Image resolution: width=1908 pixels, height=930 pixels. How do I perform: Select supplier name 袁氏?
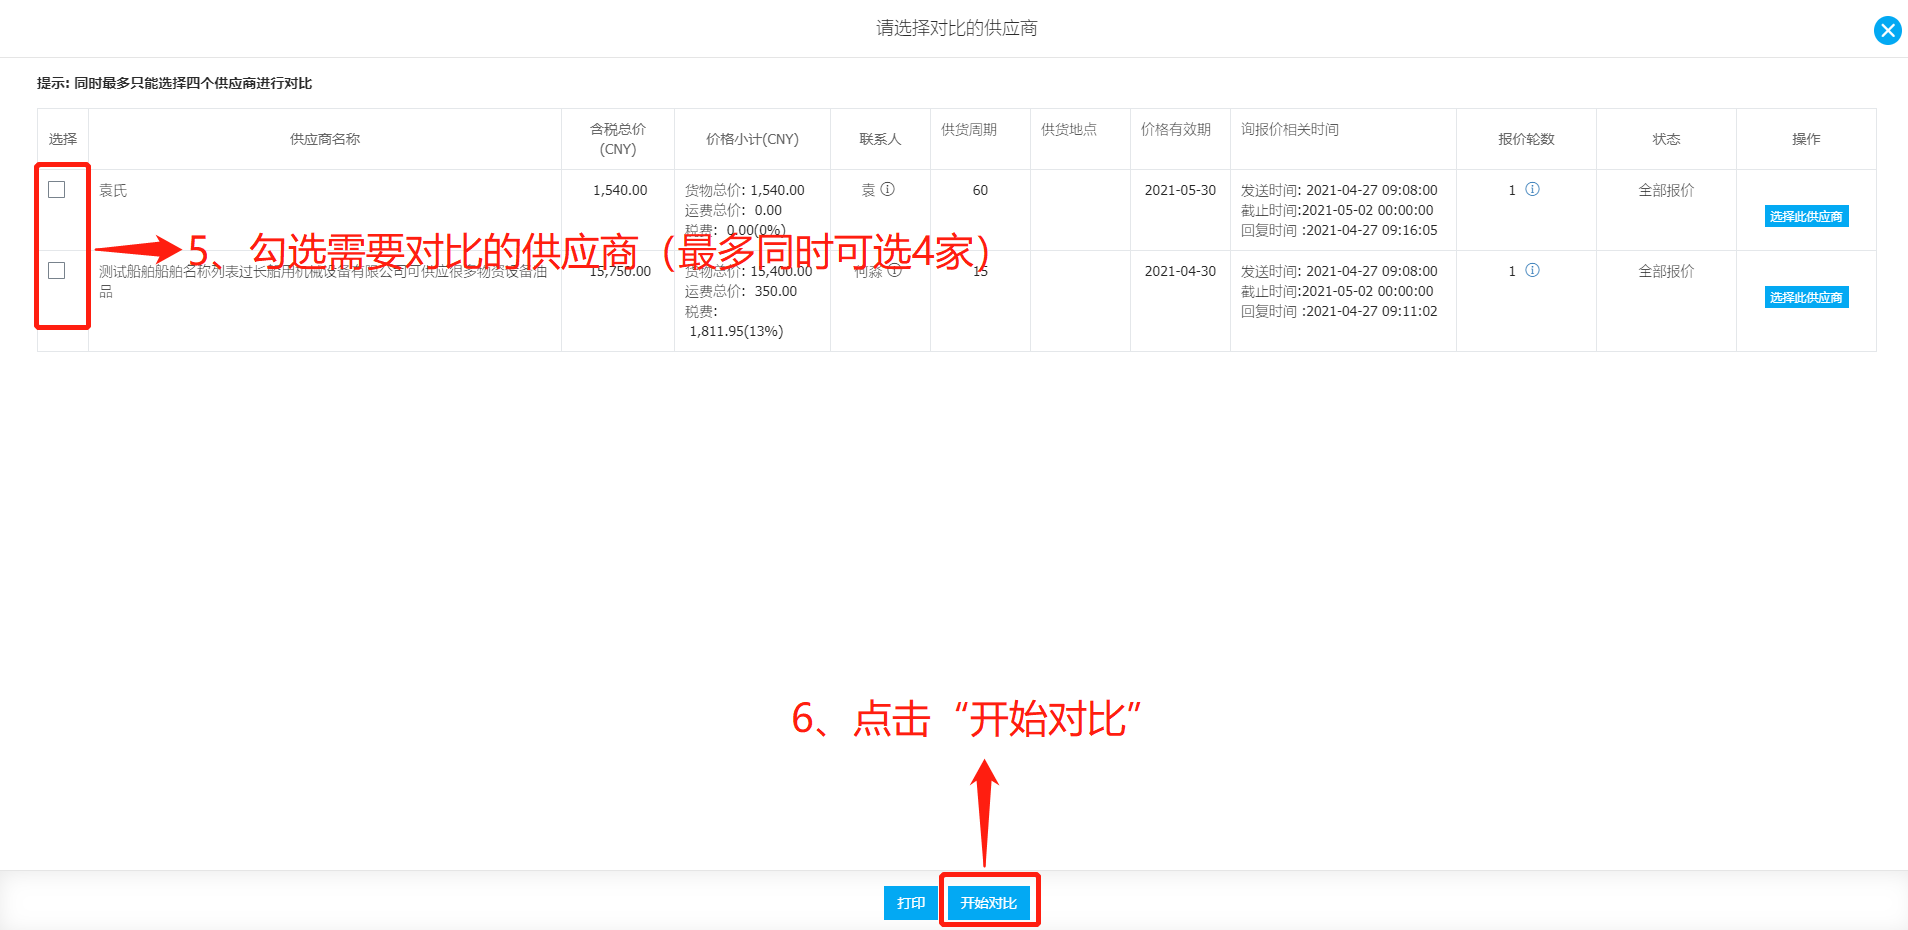coord(113,190)
